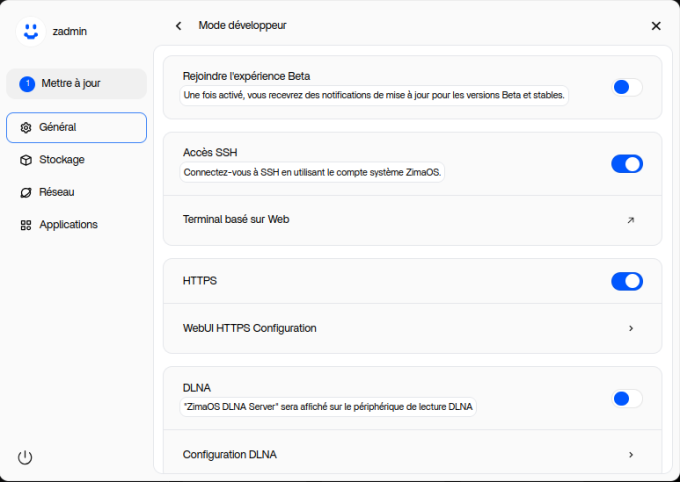Image resolution: width=680 pixels, height=482 pixels.
Task: Switch to the Réseau section
Action: [57, 192]
